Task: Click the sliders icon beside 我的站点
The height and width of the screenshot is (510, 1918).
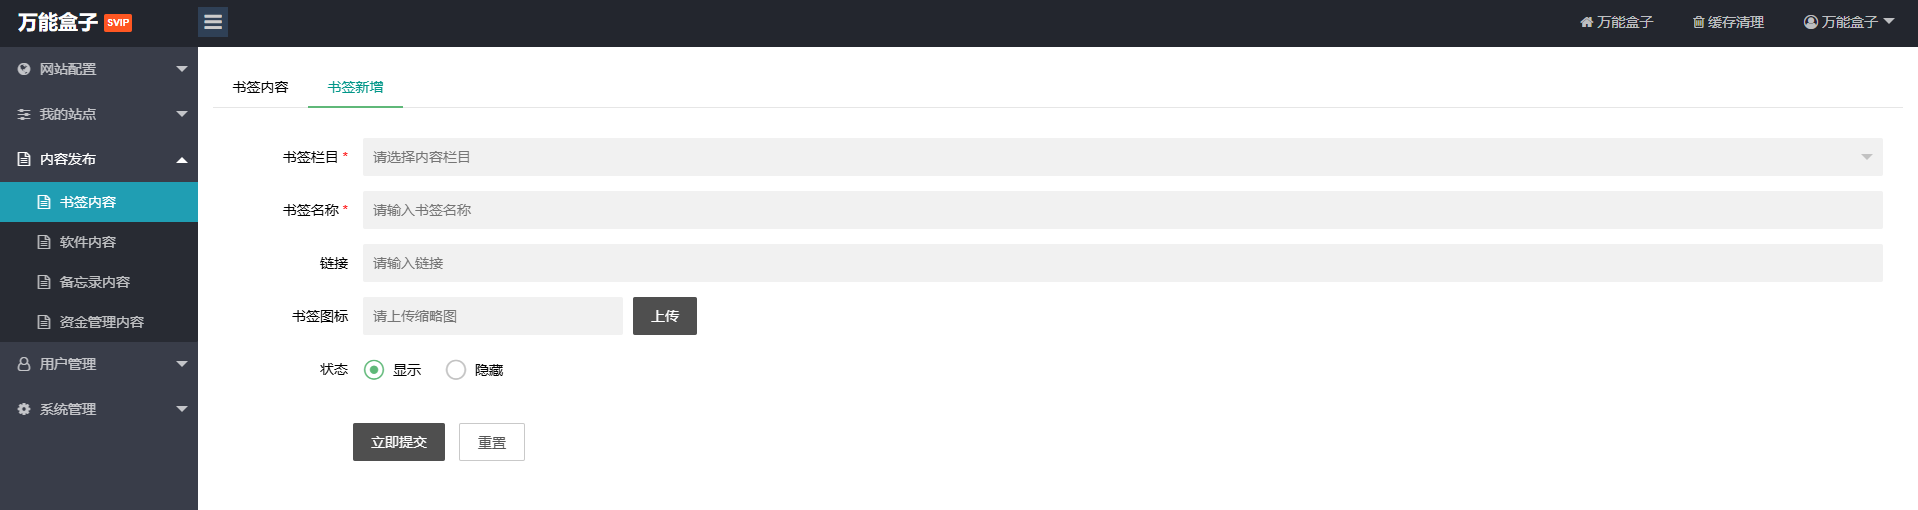Action: (24, 114)
